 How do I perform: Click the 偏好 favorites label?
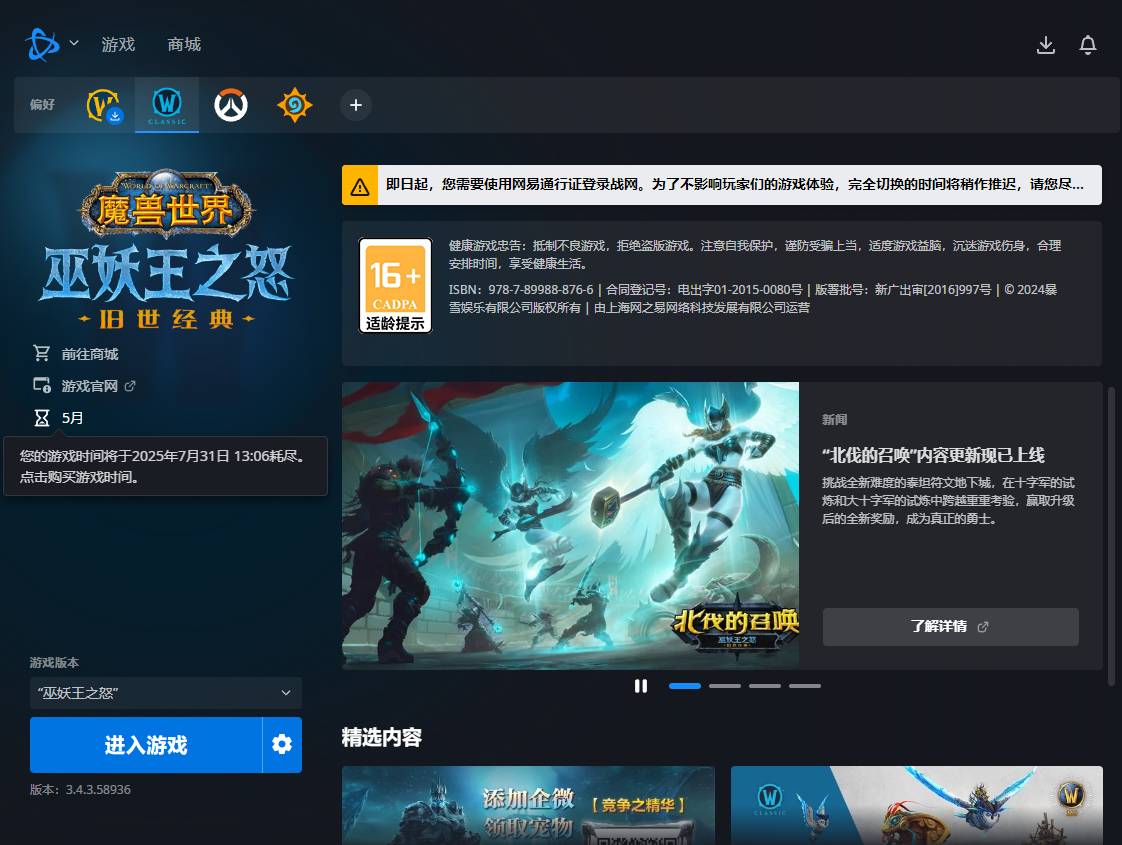click(x=42, y=104)
